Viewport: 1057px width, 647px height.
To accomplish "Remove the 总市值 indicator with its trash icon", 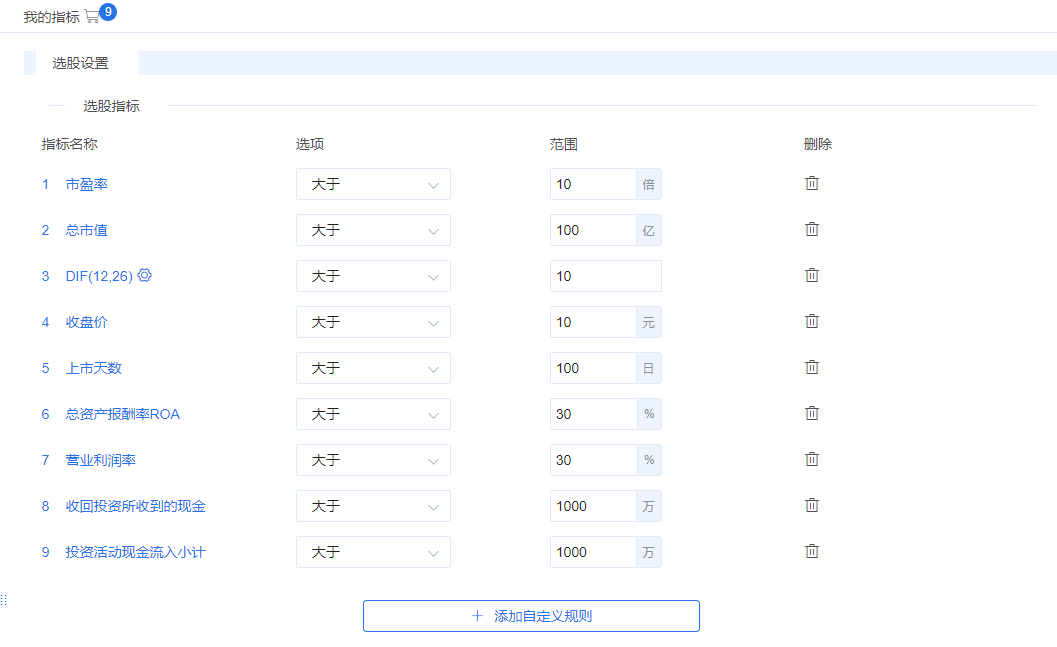I will pyautogui.click(x=811, y=229).
